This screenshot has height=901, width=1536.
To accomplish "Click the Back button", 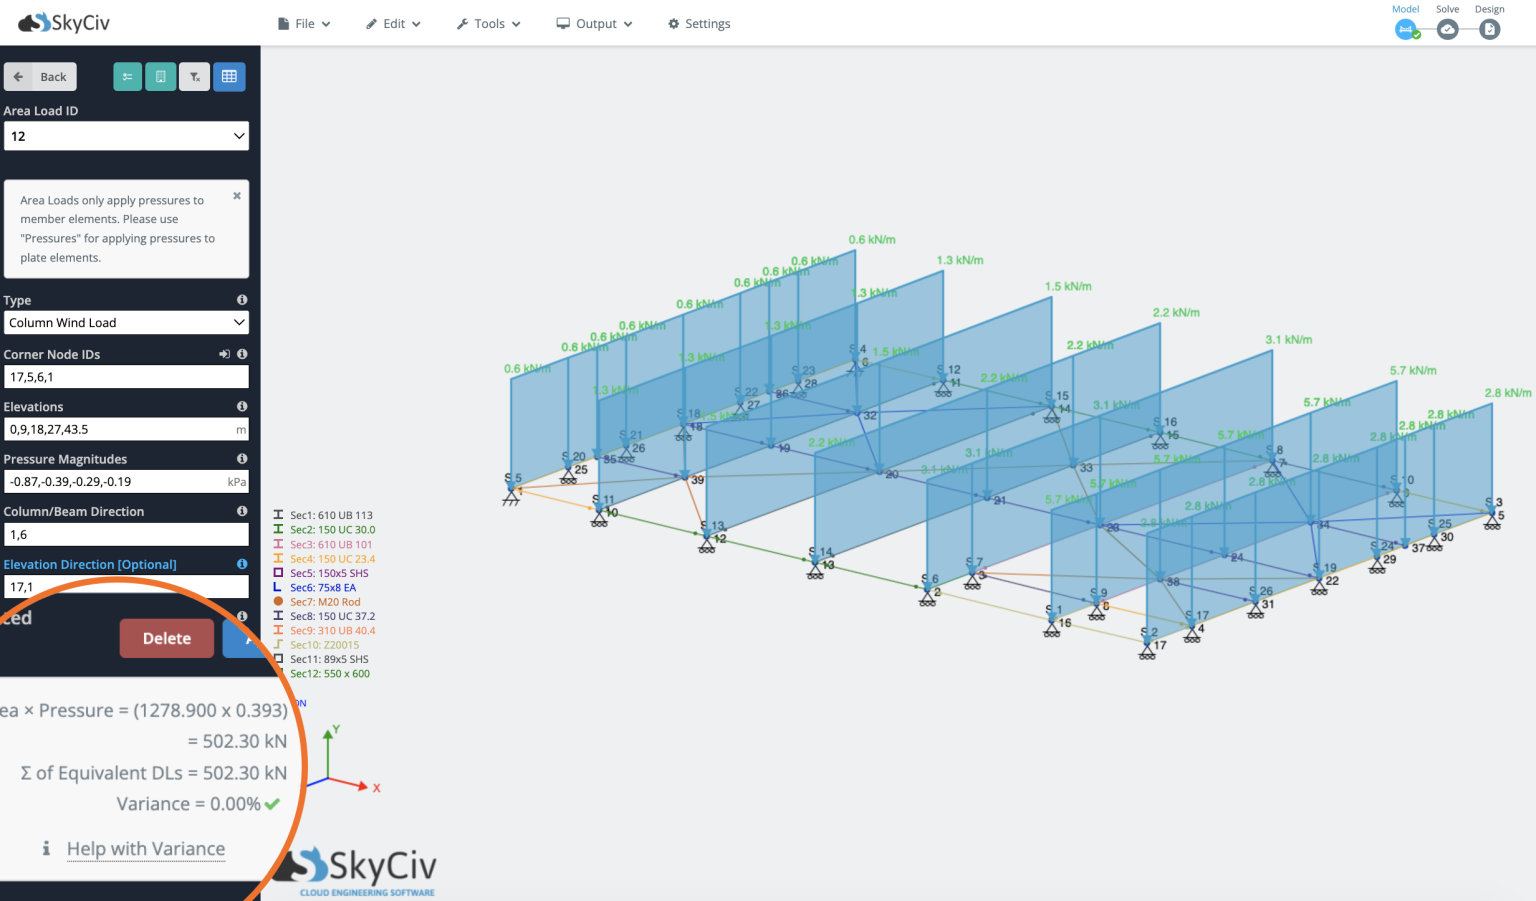I will tap(40, 76).
